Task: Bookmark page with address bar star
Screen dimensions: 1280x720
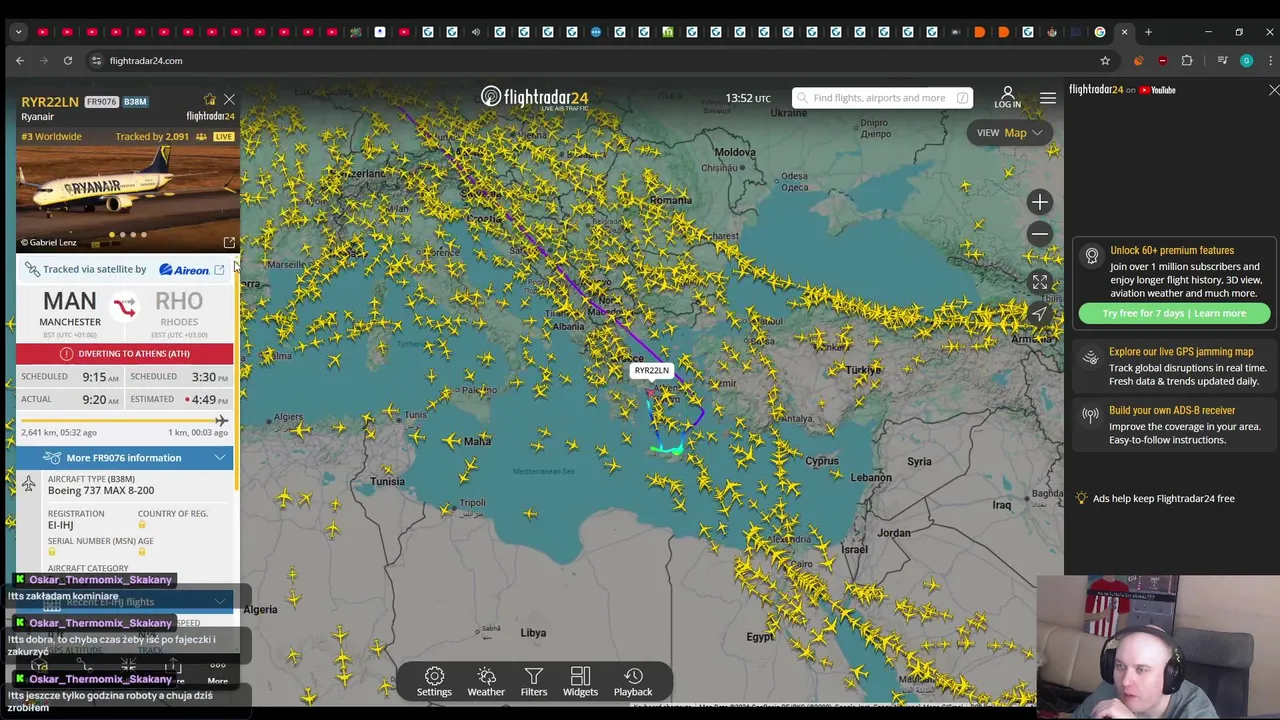Action: tap(1105, 61)
